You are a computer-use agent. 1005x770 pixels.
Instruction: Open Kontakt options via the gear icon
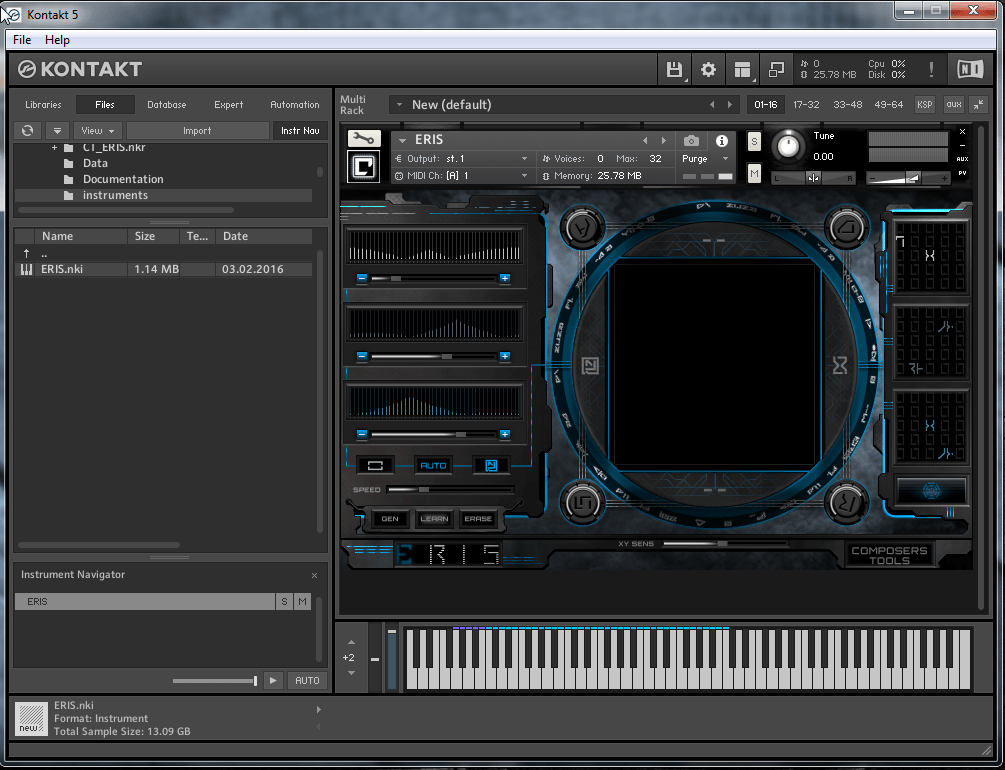(x=708, y=69)
